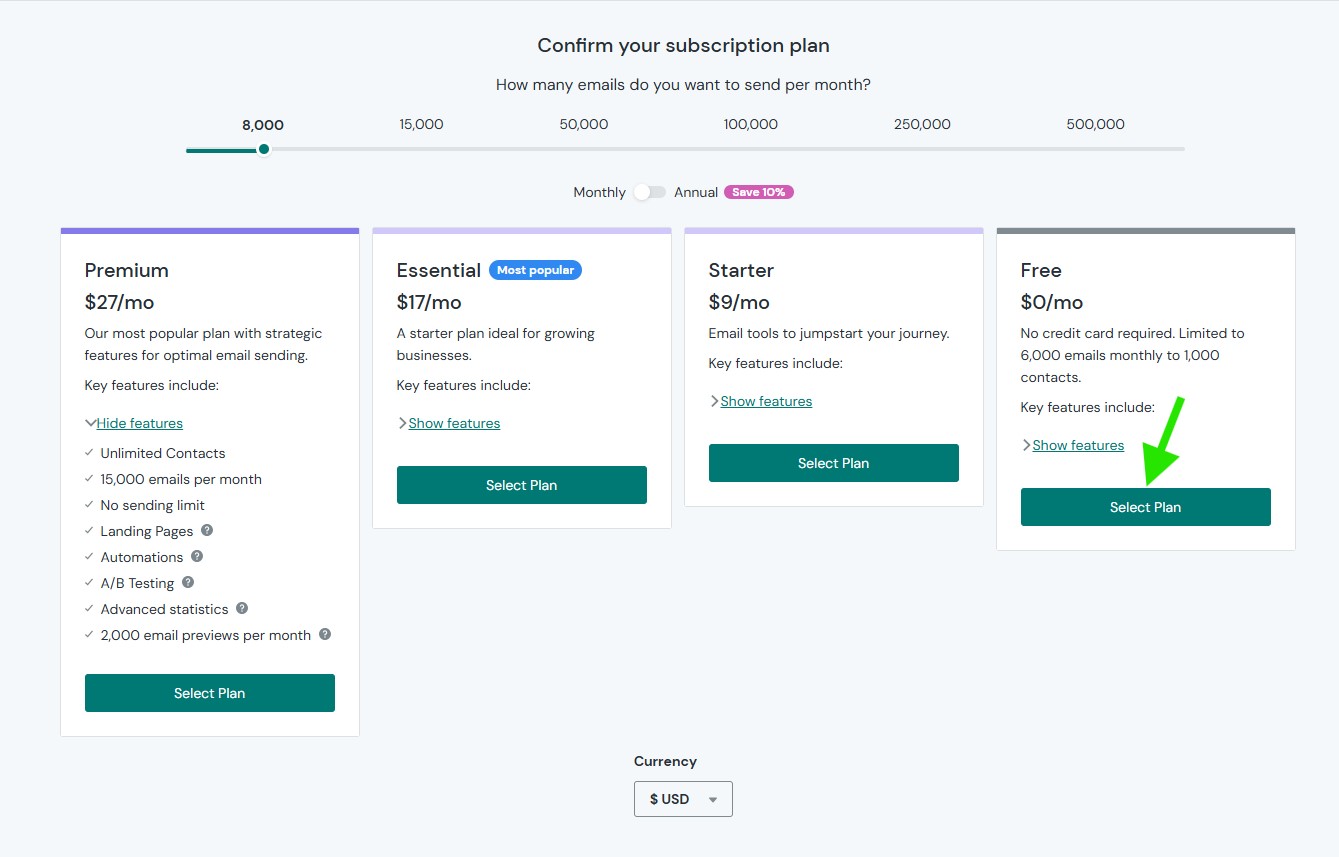The image size is (1339, 857).
Task: Toggle Monthly/Annual billing switch
Action: pyautogui.click(x=650, y=192)
